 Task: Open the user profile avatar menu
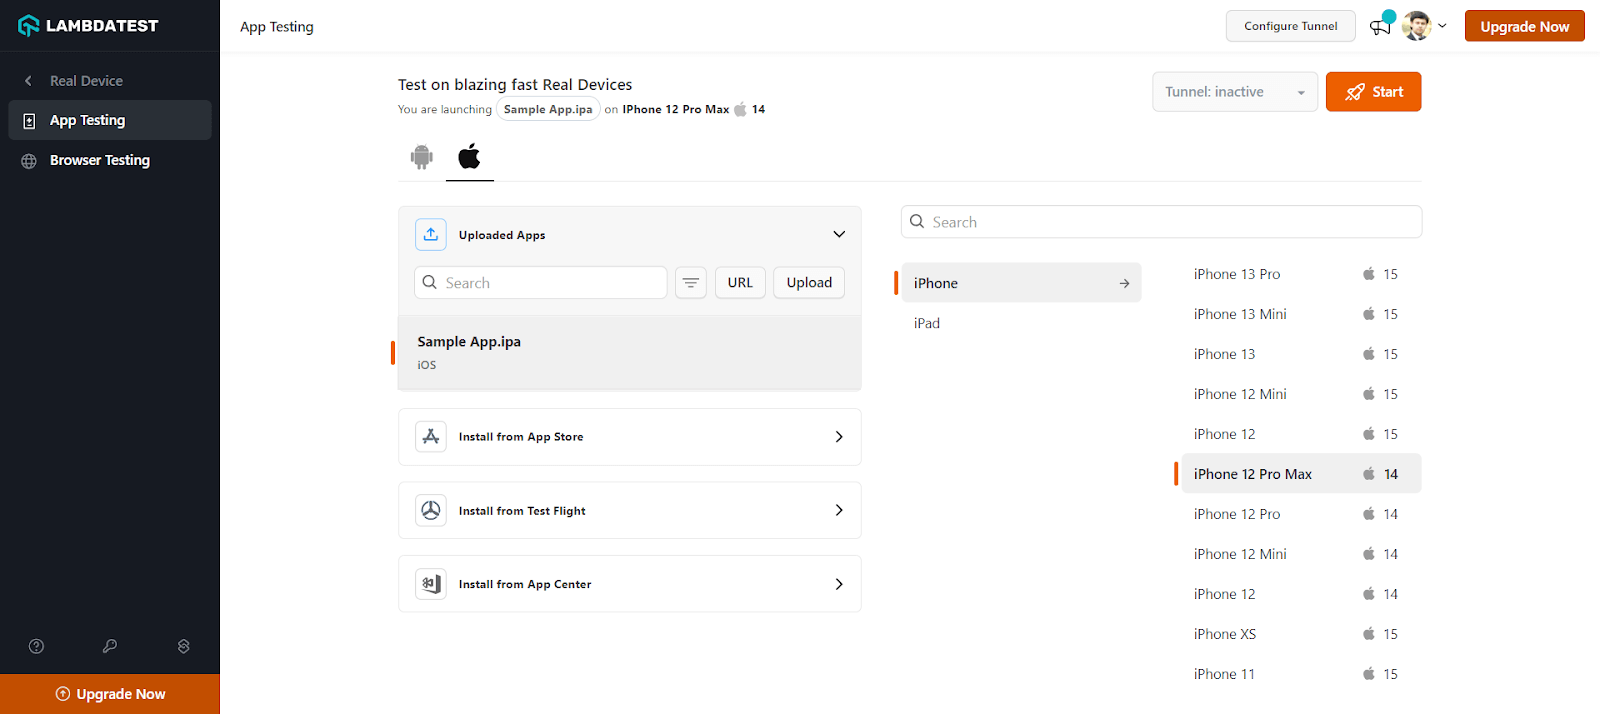pyautogui.click(x=1424, y=26)
